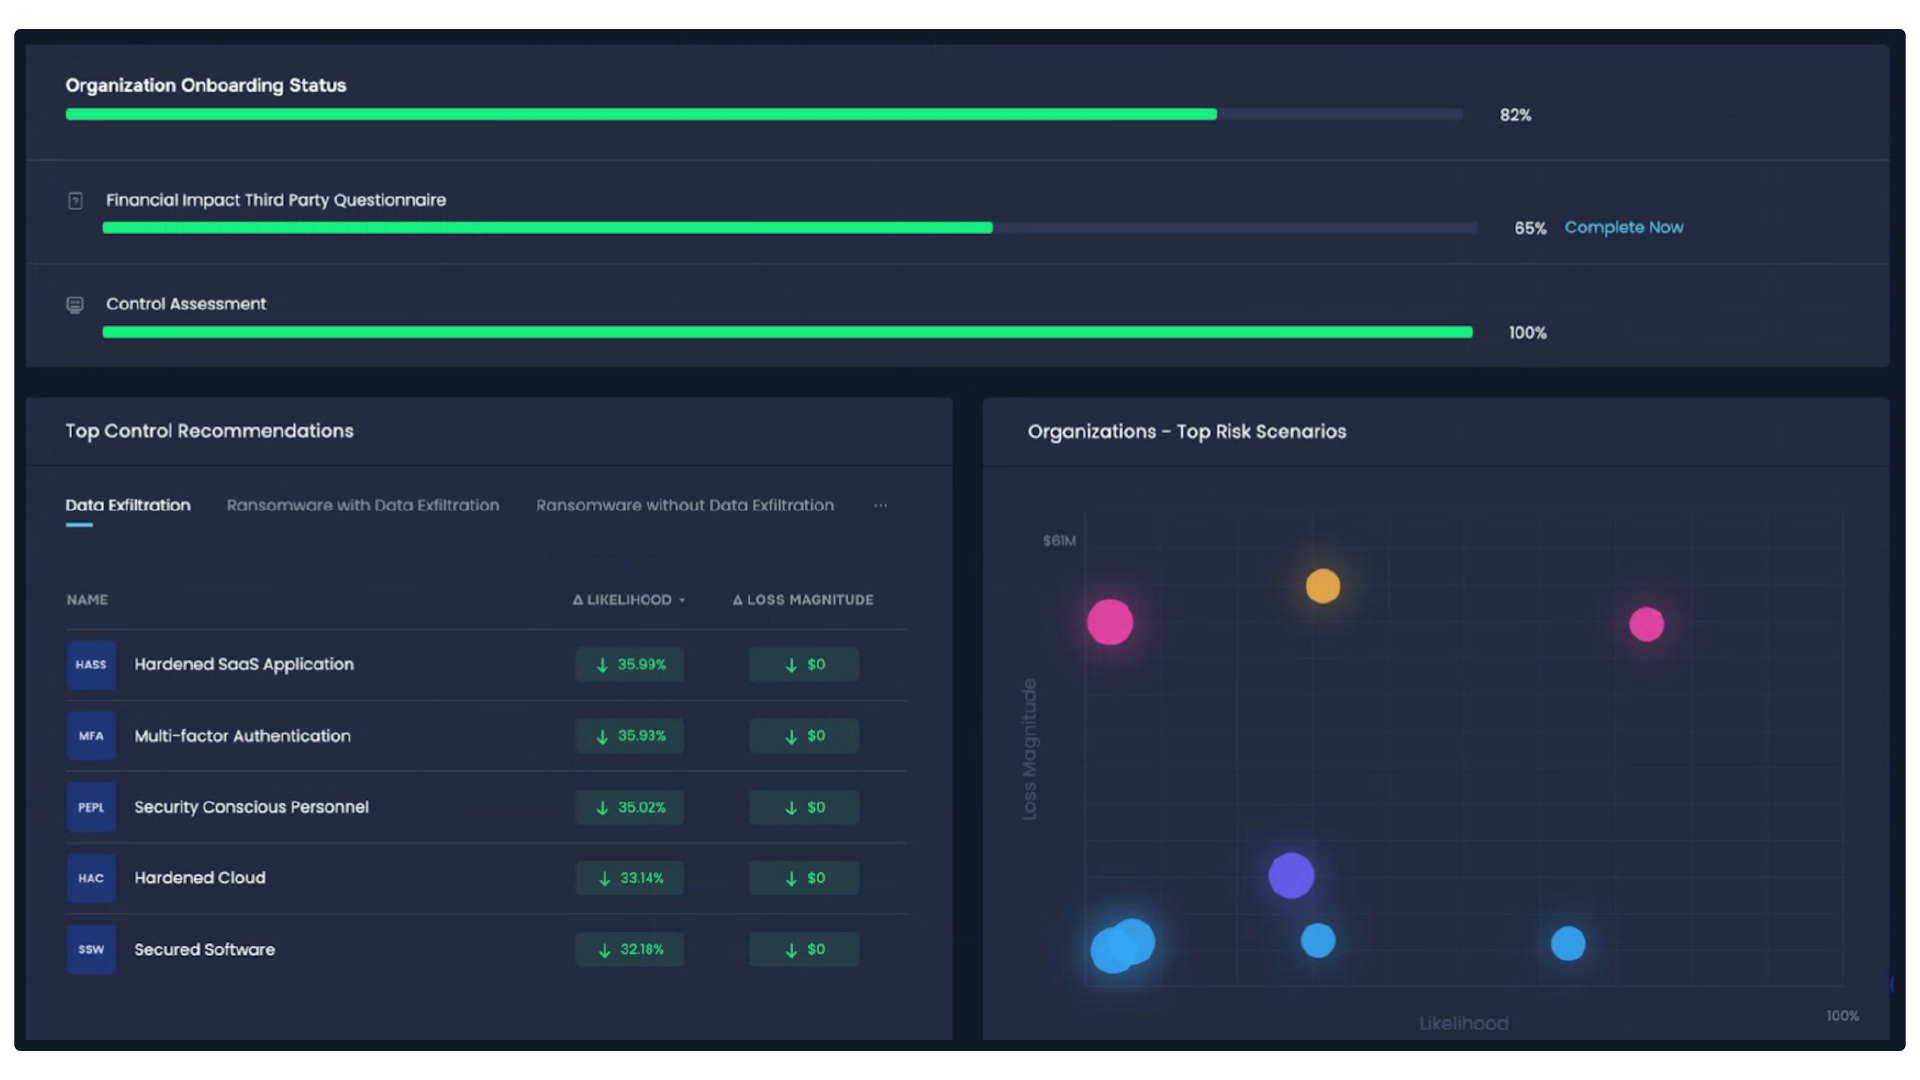Click the Complete Now link
Screen dimensions: 1920x1080
pyautogui.click(x=1624, y=227)
